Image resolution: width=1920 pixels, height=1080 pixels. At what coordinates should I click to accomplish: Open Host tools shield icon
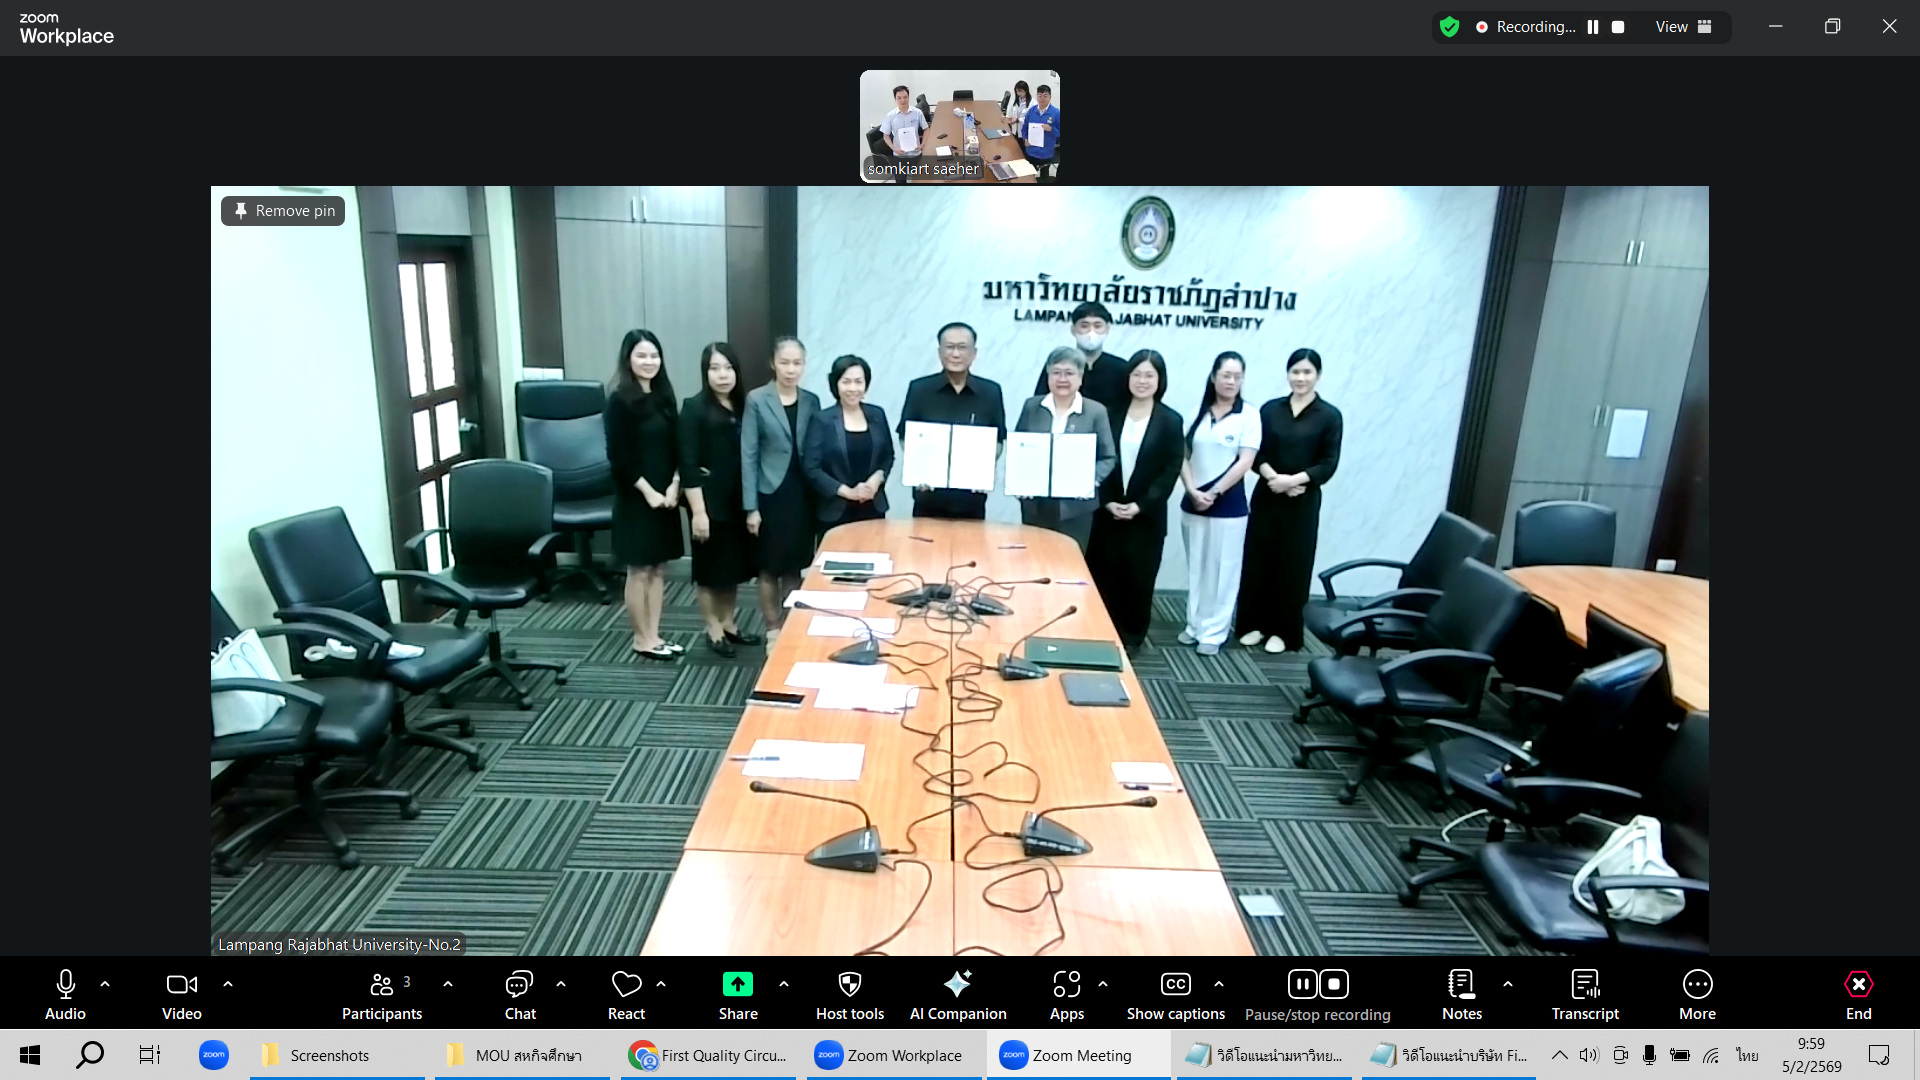(x=849, y=985)
